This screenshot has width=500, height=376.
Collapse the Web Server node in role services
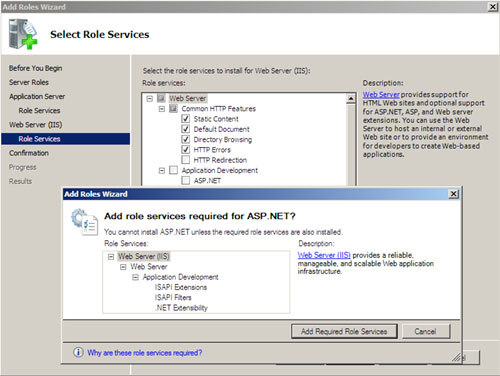coord(150,98)
